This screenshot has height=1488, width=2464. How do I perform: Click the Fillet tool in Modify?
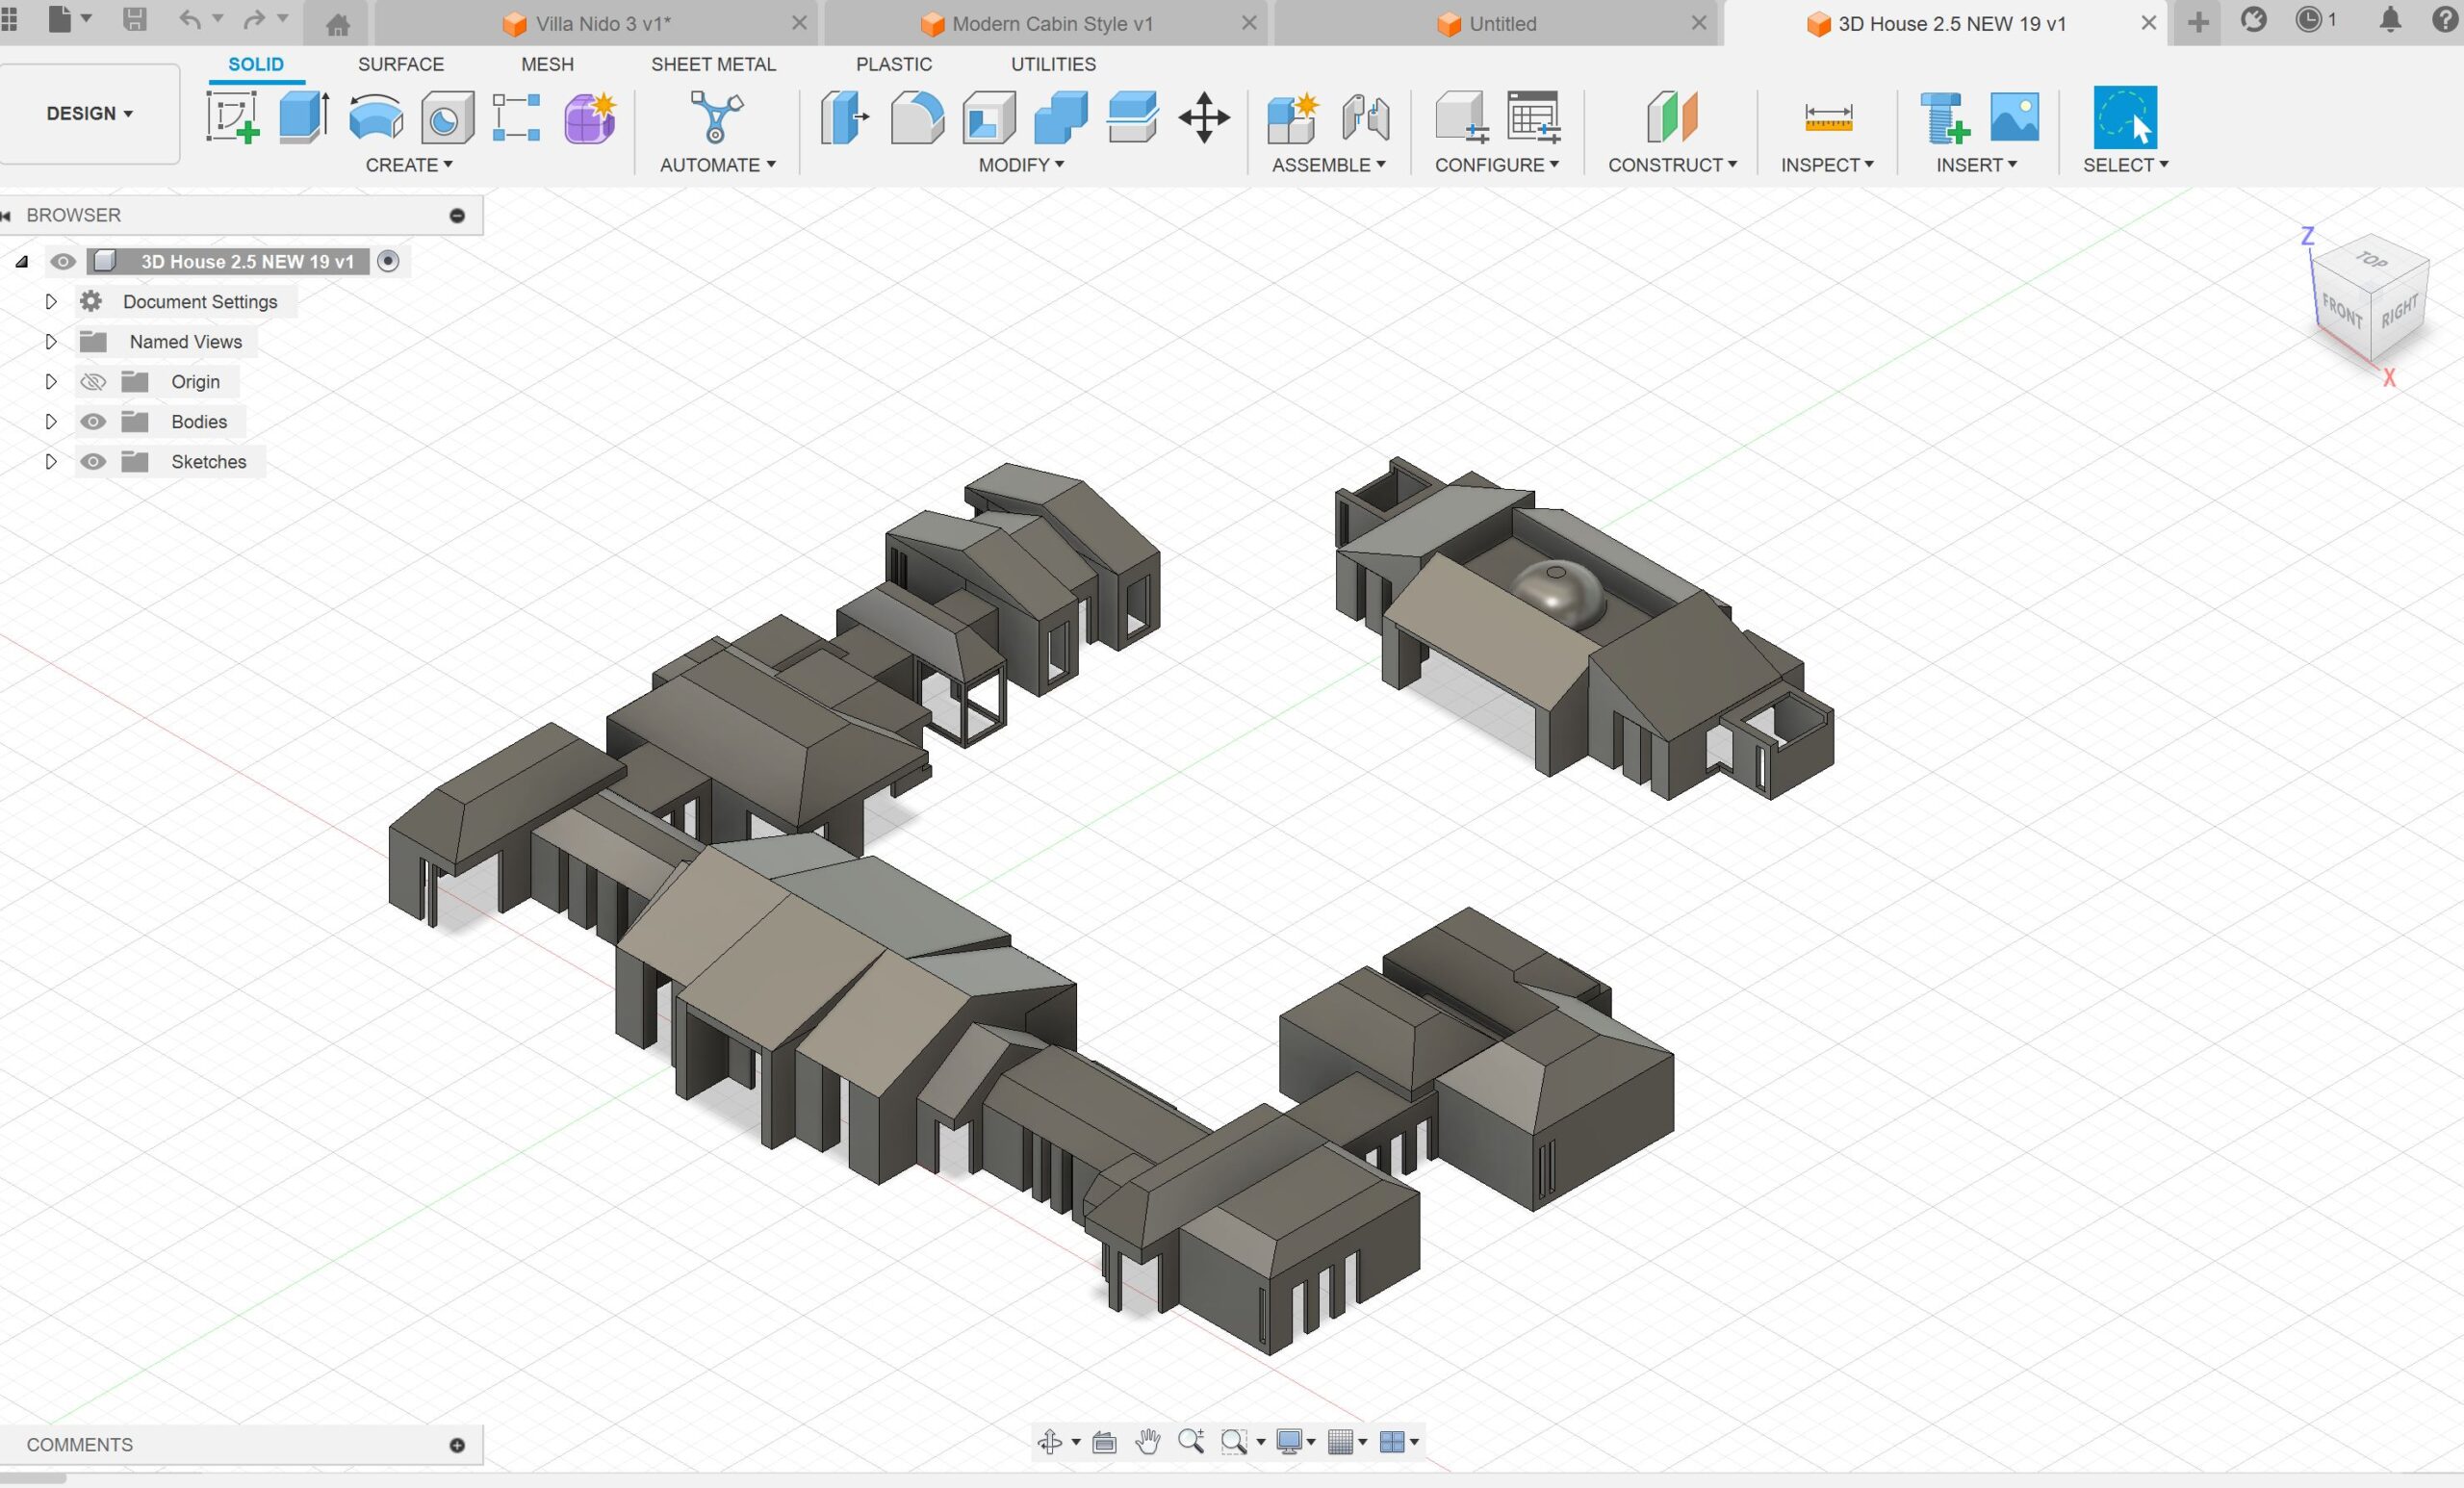(x=916, y=117)
